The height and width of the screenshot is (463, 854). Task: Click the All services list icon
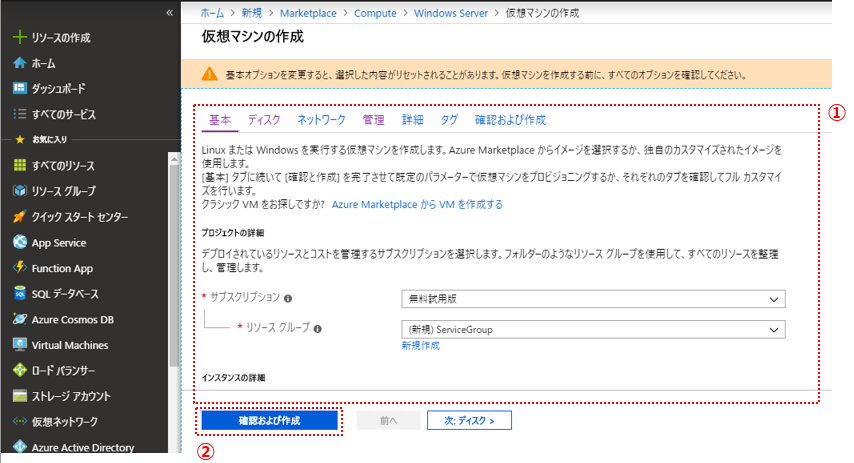[20, 114]
